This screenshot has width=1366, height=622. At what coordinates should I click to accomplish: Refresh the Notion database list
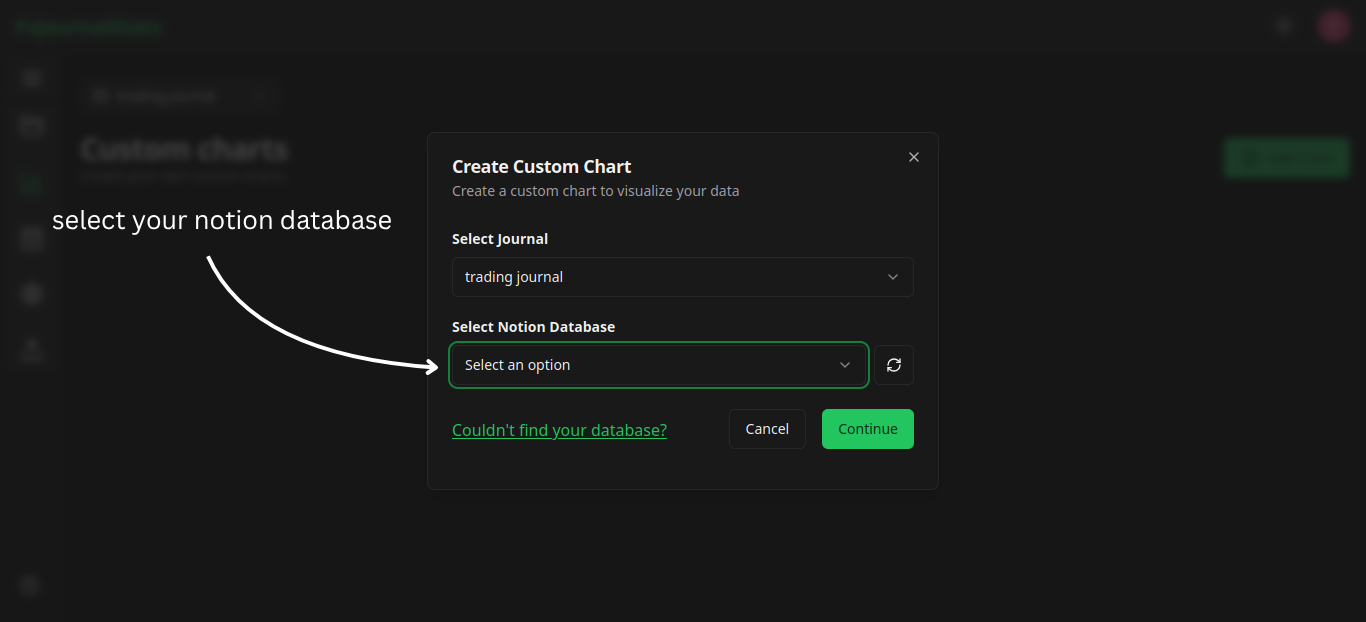893,364
